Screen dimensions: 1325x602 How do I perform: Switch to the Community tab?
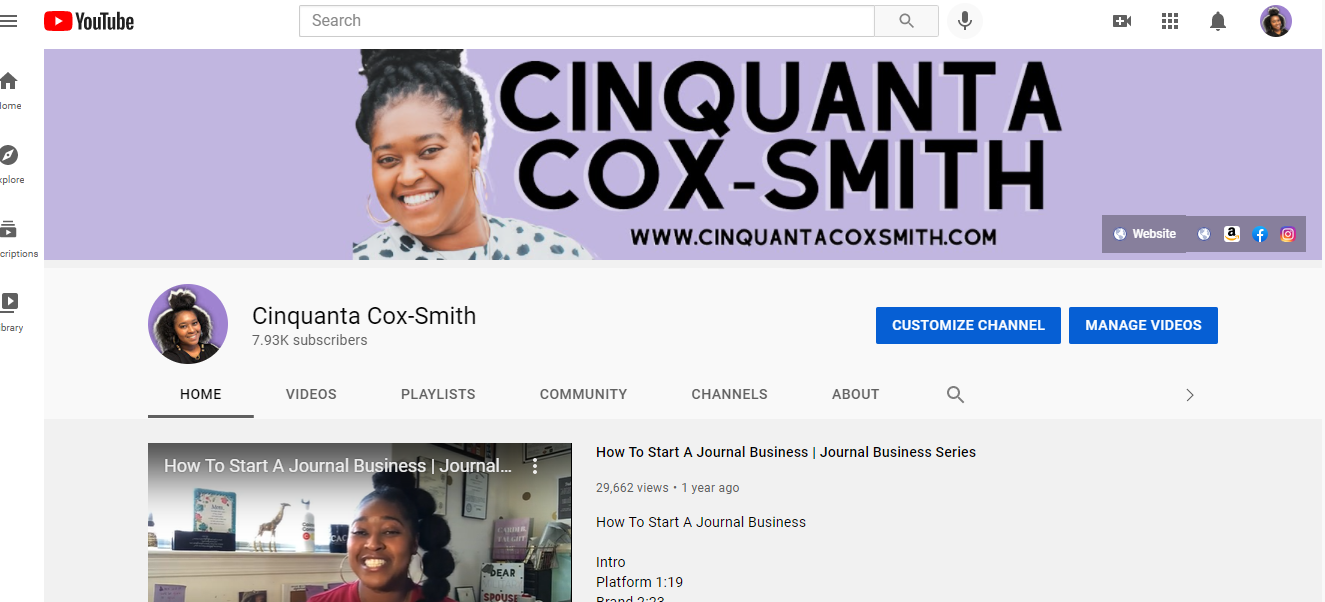click(x=583, y=394)
